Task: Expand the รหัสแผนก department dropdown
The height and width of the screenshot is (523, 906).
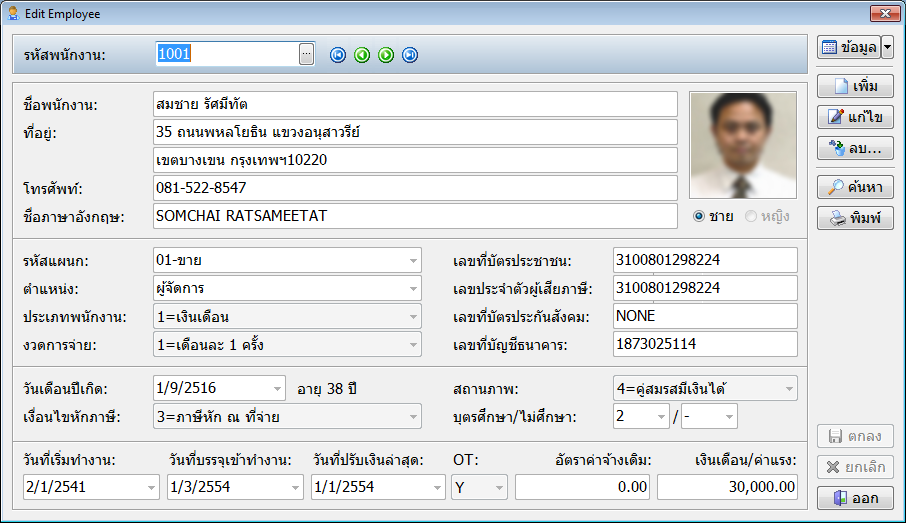Action: tap(413, 262)
